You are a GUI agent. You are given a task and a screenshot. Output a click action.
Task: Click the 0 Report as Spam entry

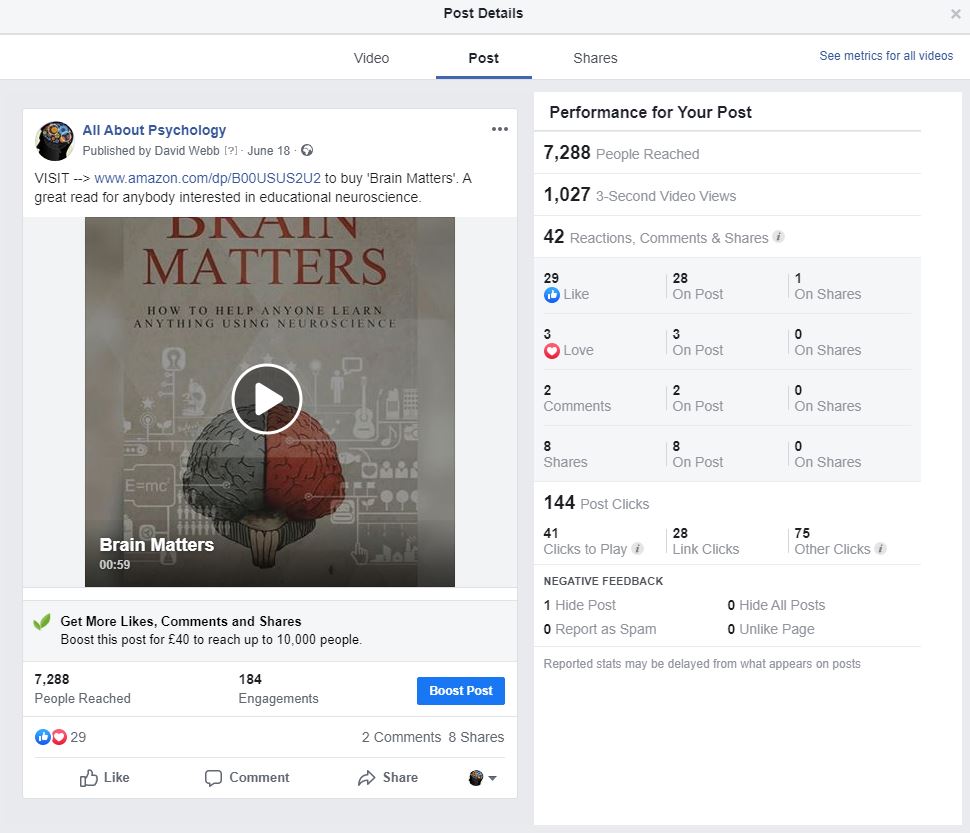pyautogui.click(x=599, y=629)
